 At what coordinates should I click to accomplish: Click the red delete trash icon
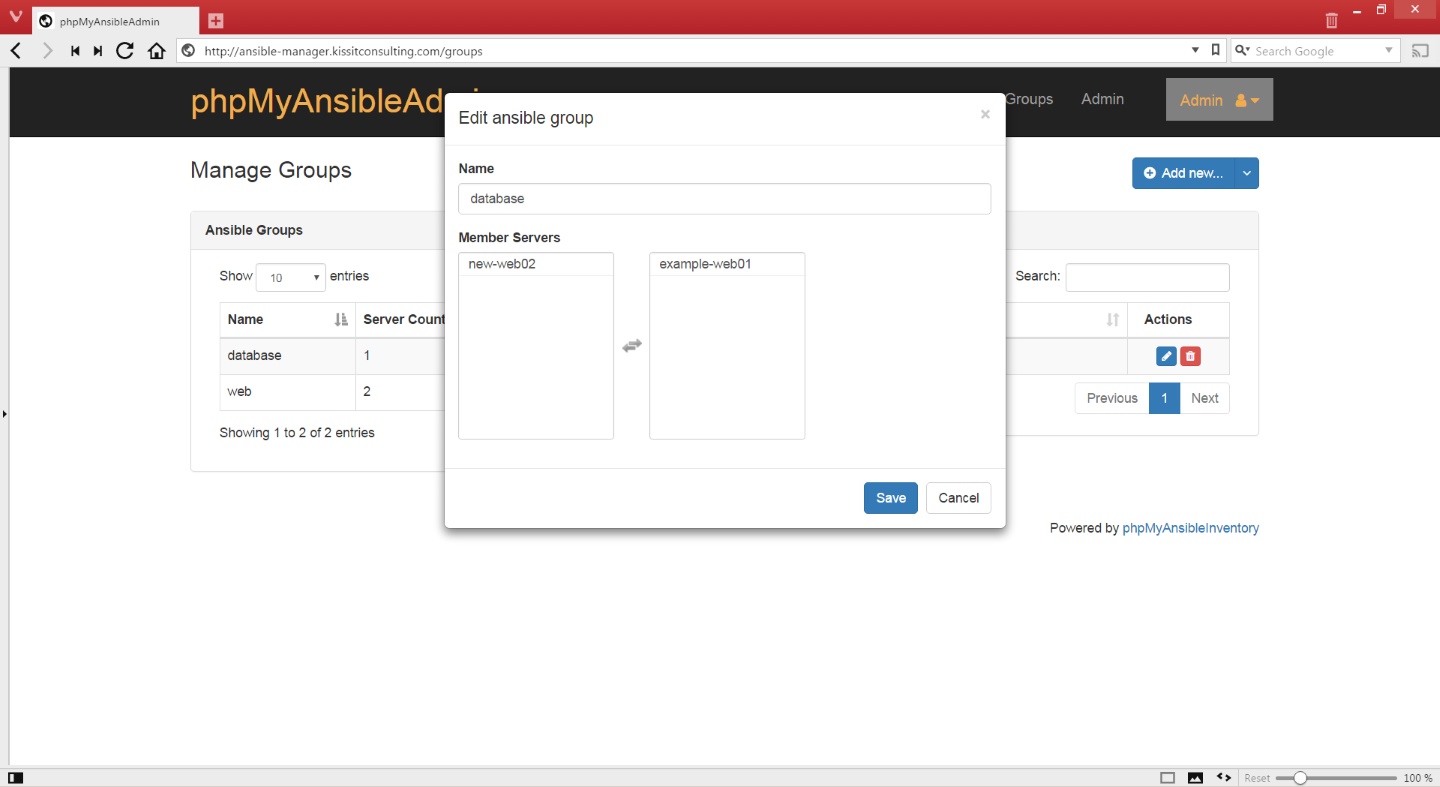1190,356
